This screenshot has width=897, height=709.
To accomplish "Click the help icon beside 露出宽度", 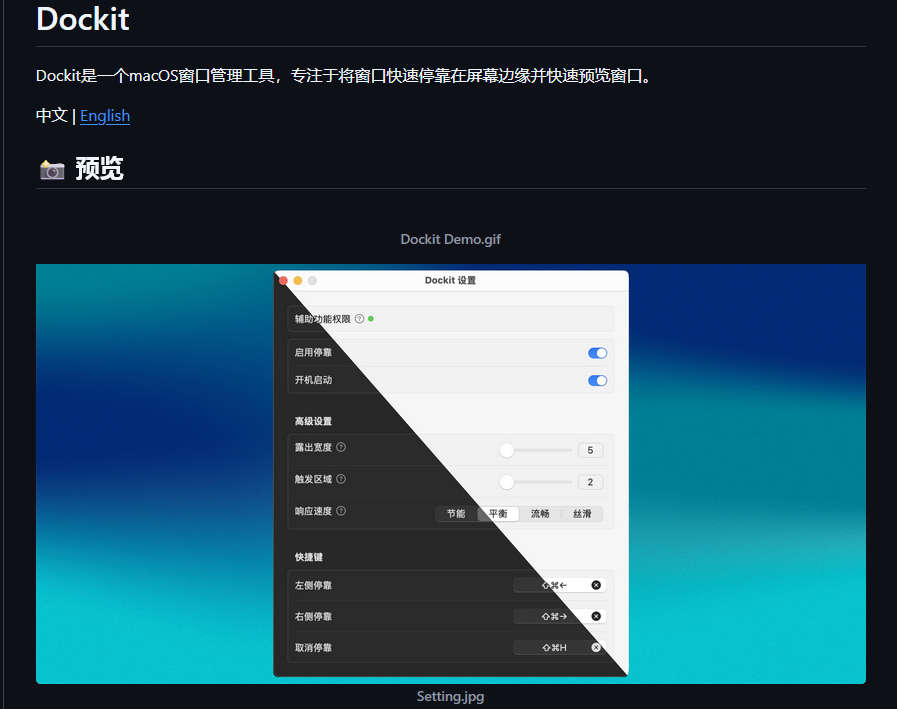I will pos(341,447).
